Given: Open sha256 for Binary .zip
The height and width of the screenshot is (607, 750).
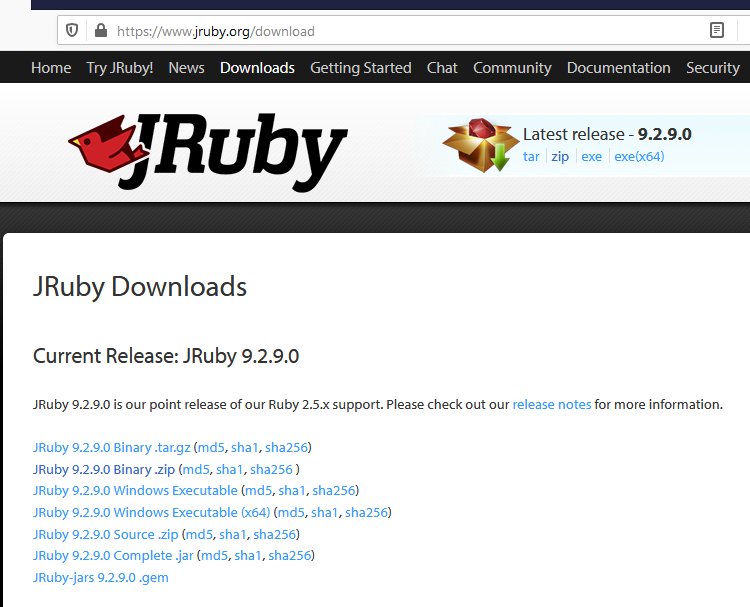Looking at the screenshot, I should click(x=271, y=470).
